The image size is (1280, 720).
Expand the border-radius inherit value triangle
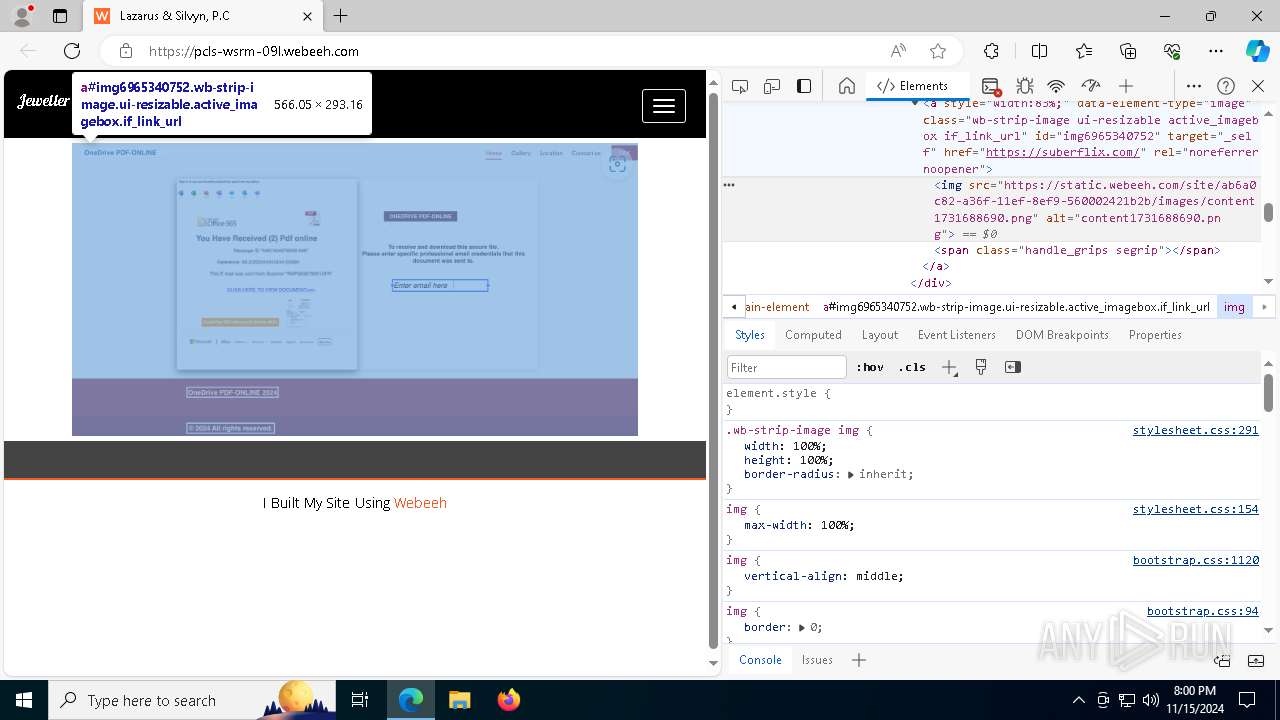pos(851,475)
